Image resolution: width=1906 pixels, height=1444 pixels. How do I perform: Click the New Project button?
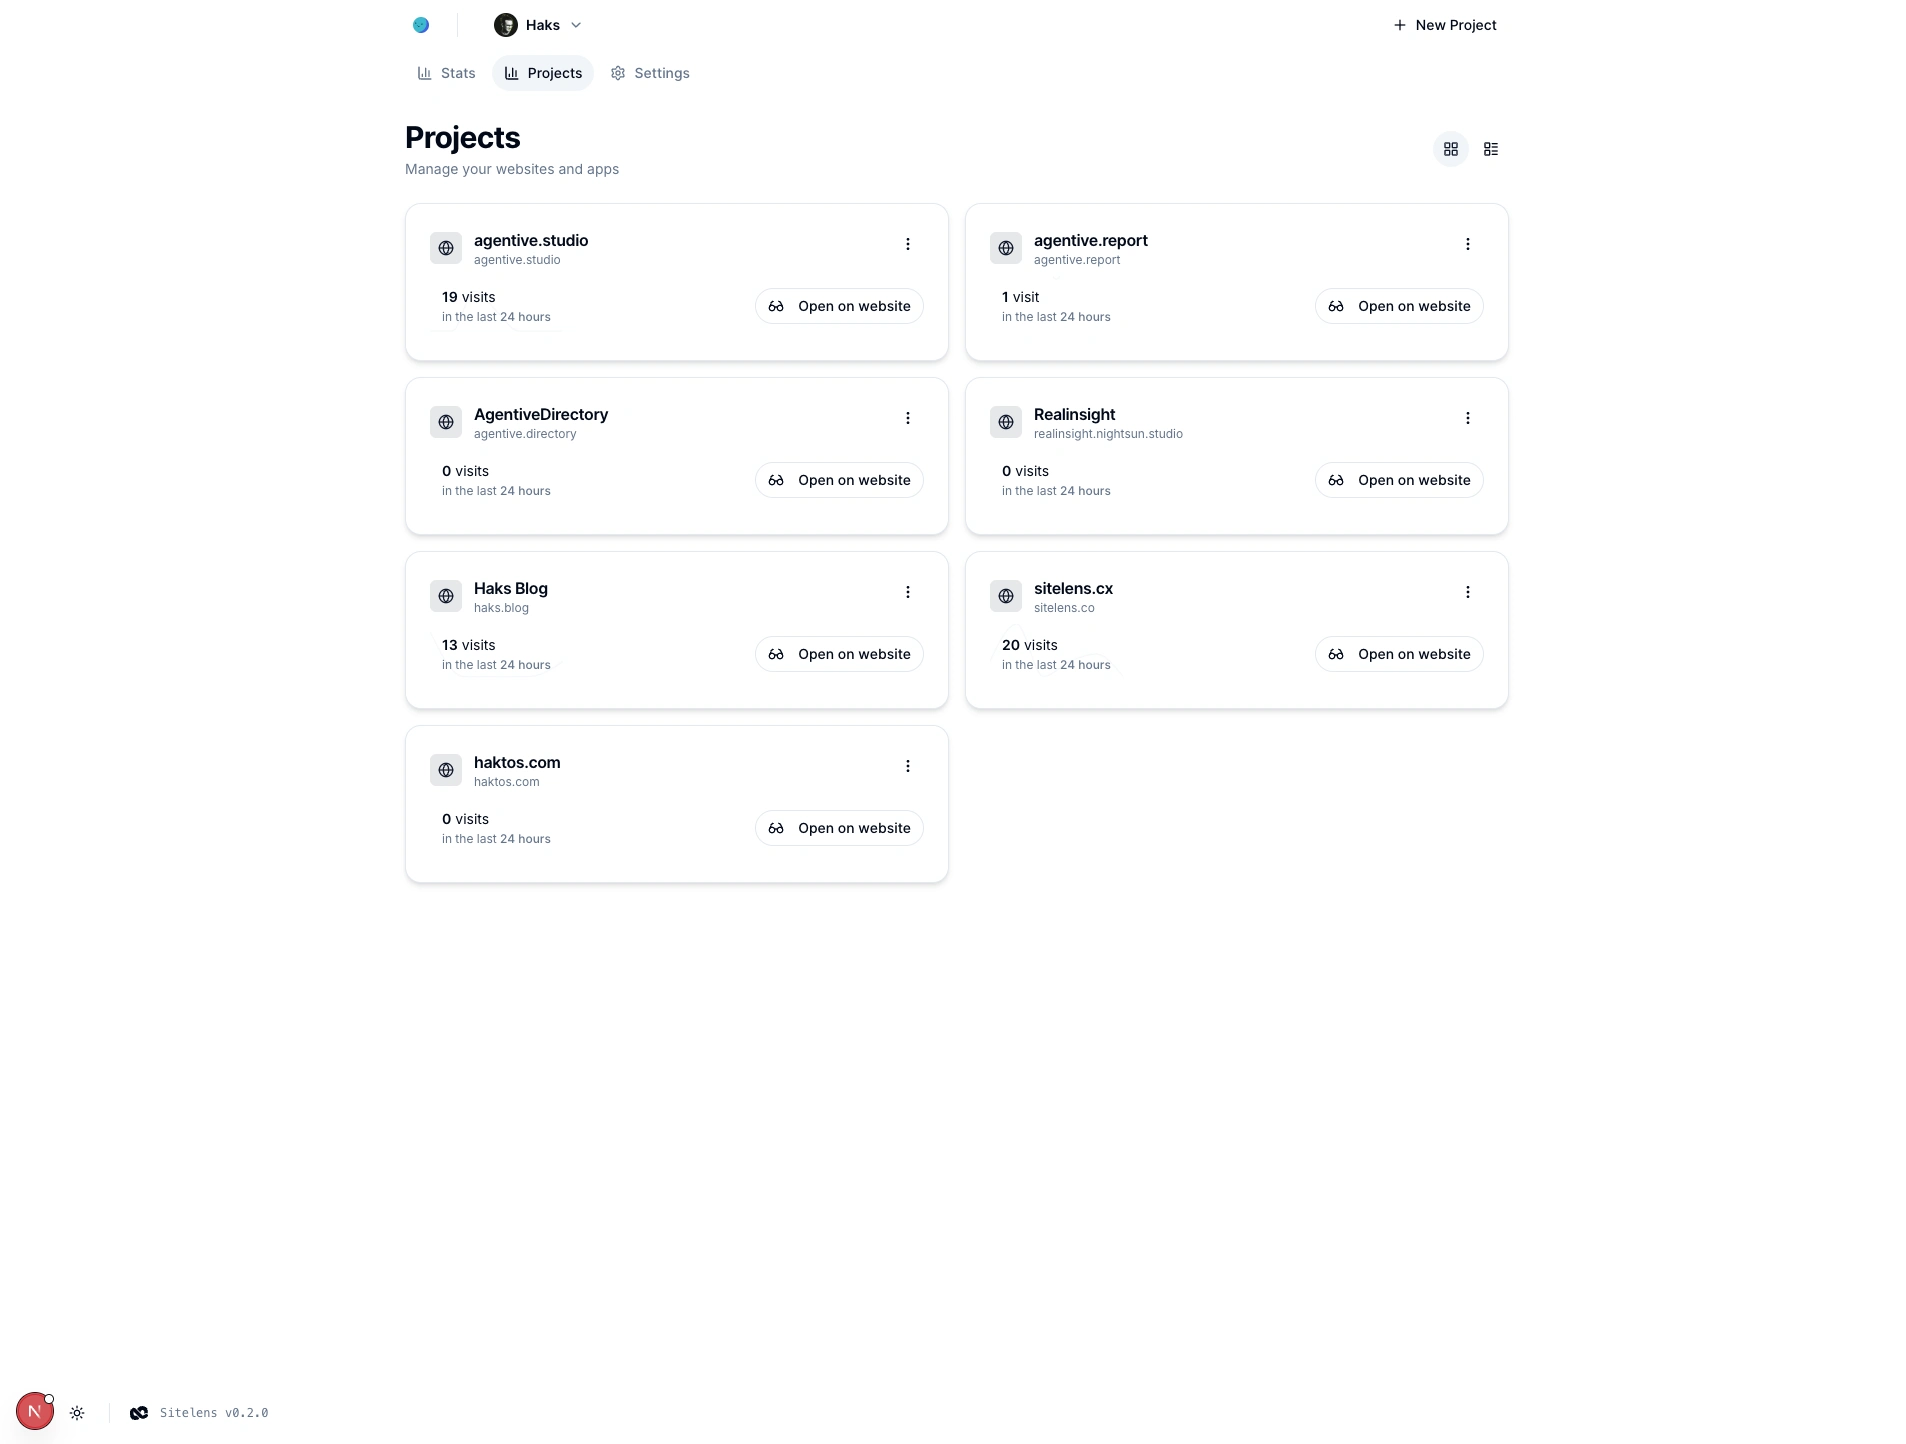click(1444, 25)
